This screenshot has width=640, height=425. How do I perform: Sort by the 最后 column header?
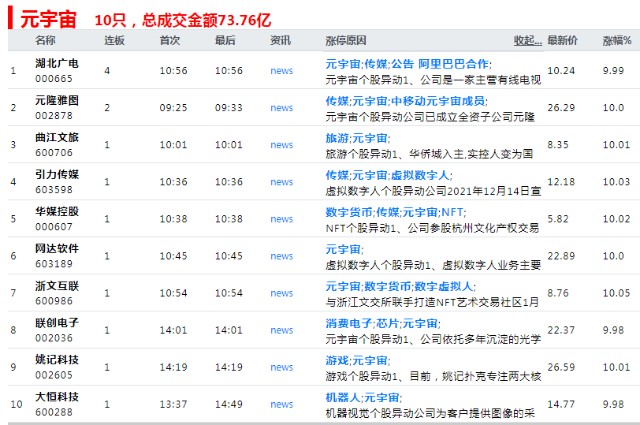tap(225, 40)
